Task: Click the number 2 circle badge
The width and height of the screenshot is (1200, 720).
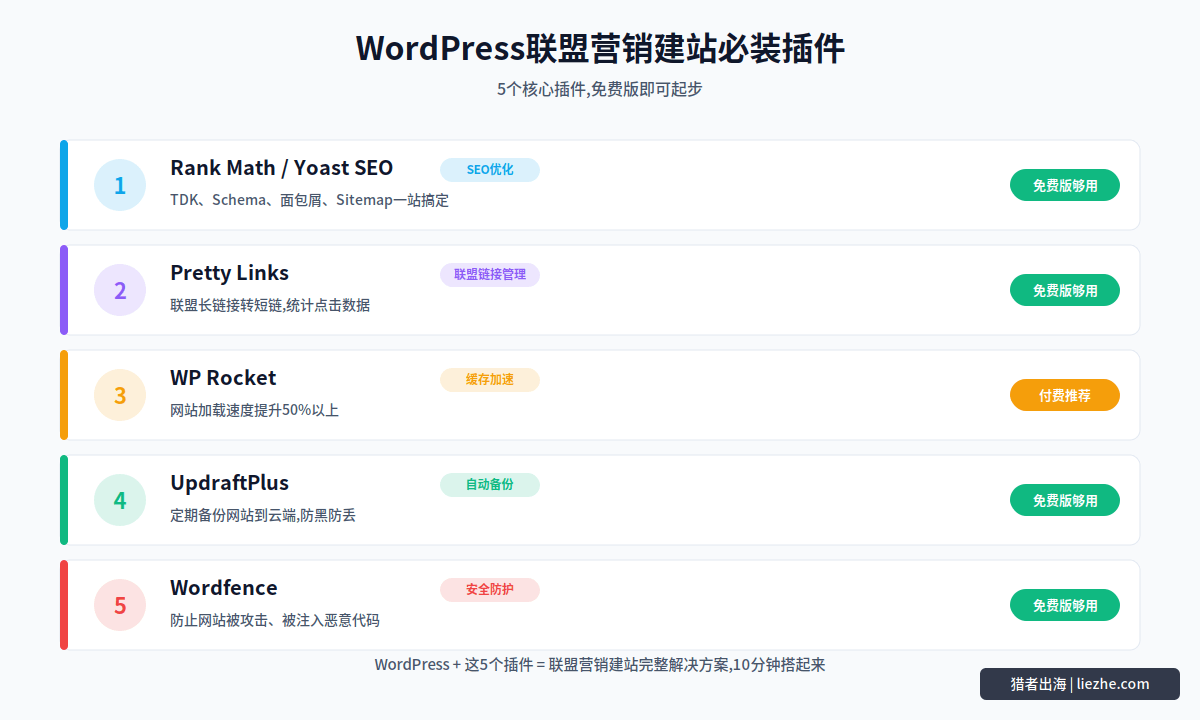Action: pyautogui.click(x=120, y=290)
